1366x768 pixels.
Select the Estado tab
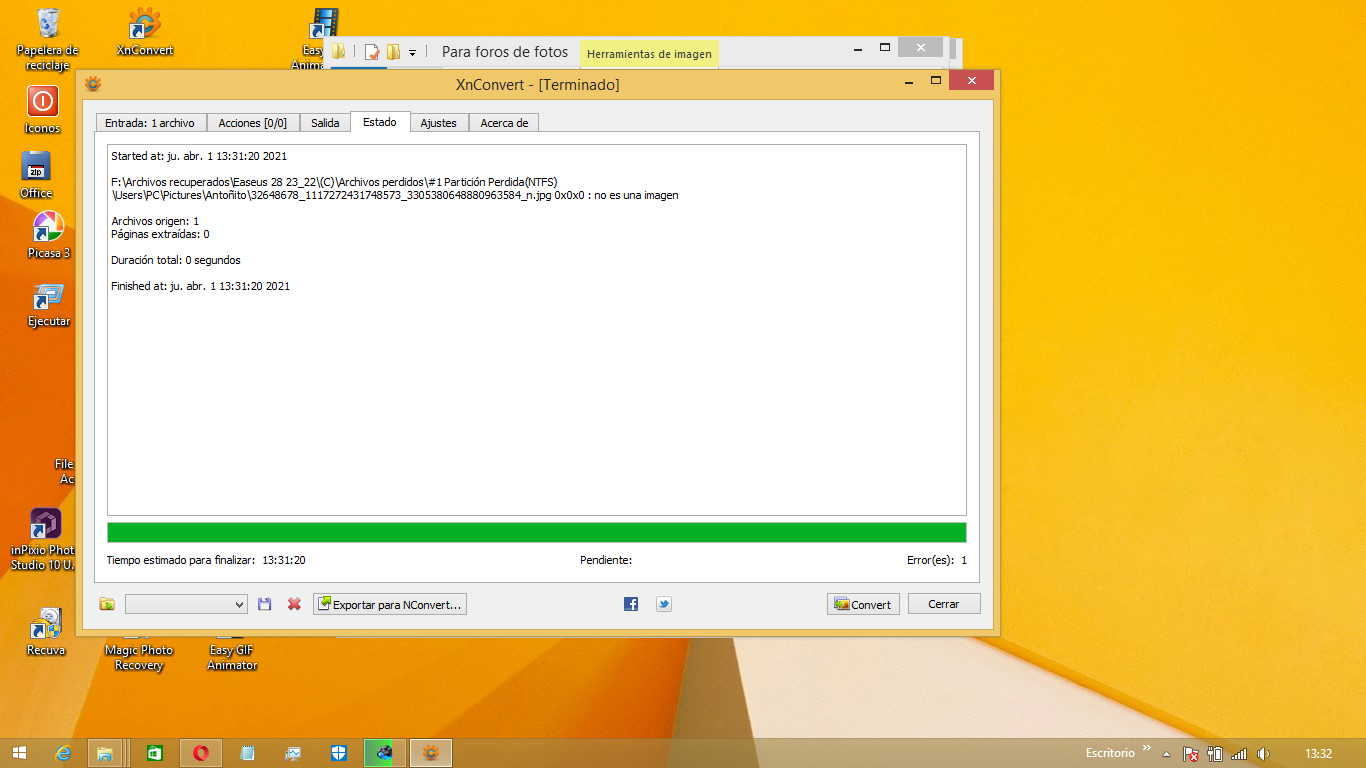coord(380,122)
